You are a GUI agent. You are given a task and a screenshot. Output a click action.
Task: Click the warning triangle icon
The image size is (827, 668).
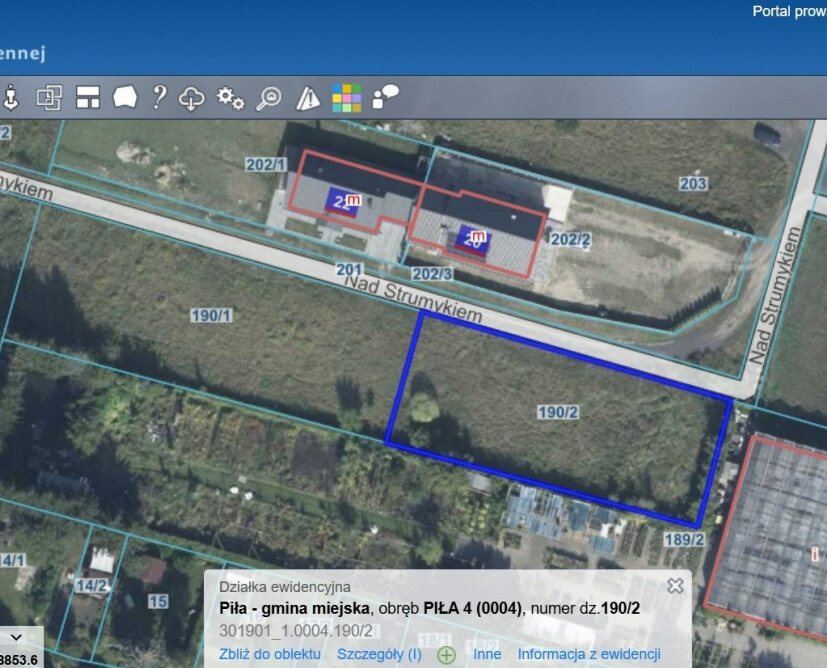tap(307, 98)
